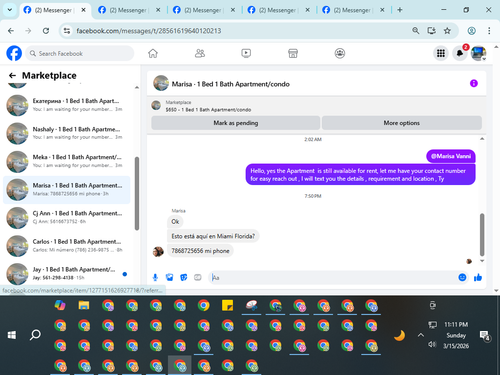Click the Search Facebook field
The image size is (500, 375).
(80, 53)
